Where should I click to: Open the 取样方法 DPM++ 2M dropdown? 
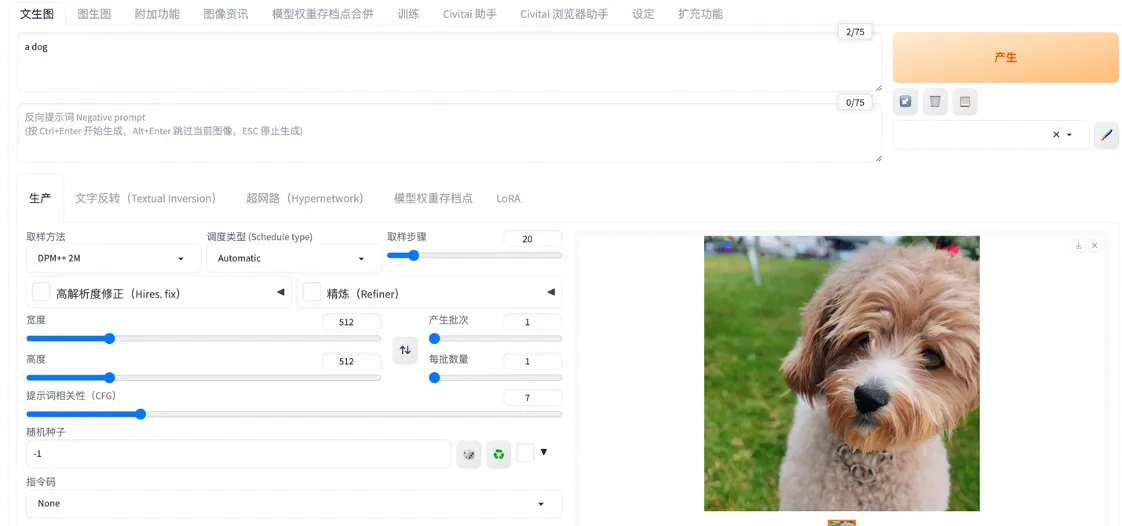click(114, 258)
